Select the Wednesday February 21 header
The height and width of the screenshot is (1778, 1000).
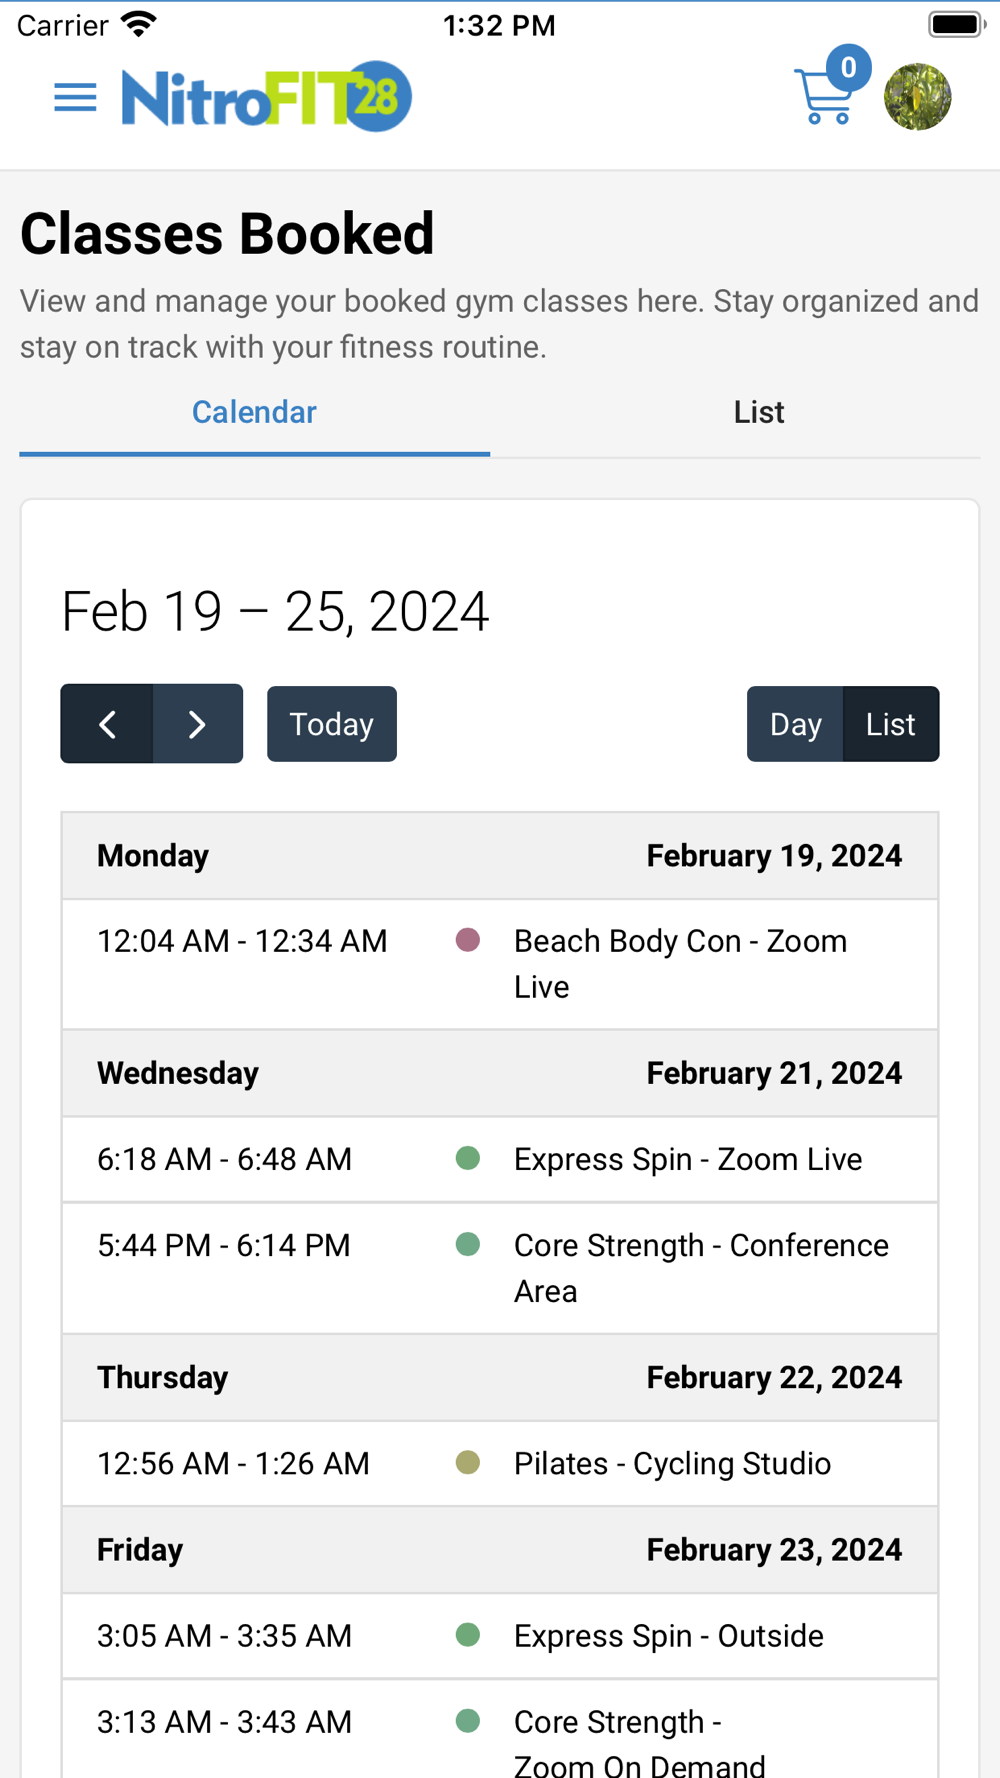[x=499, y=1073]
